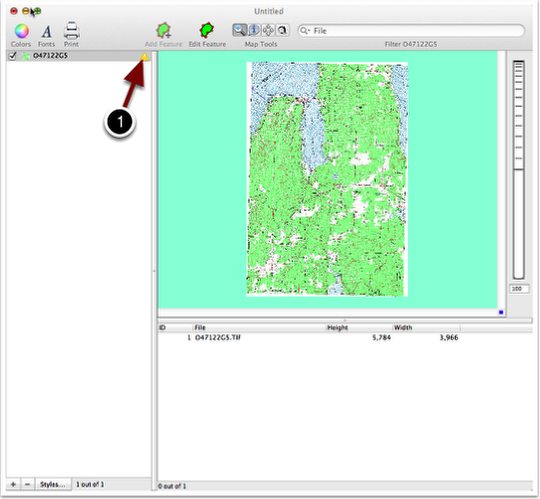This screenshot has height=499, width=540.
Task: Click the yellow warning icon on O47122G5 layer
Action: click(x=145, y=56)
